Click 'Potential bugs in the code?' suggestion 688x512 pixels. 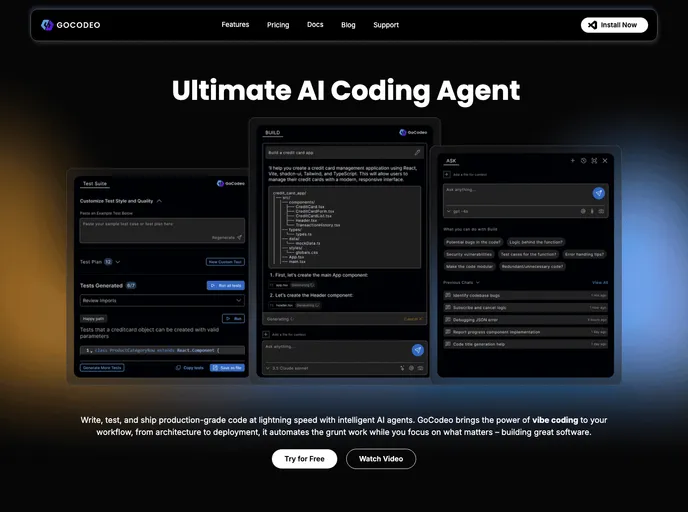(x=473, y=242)
